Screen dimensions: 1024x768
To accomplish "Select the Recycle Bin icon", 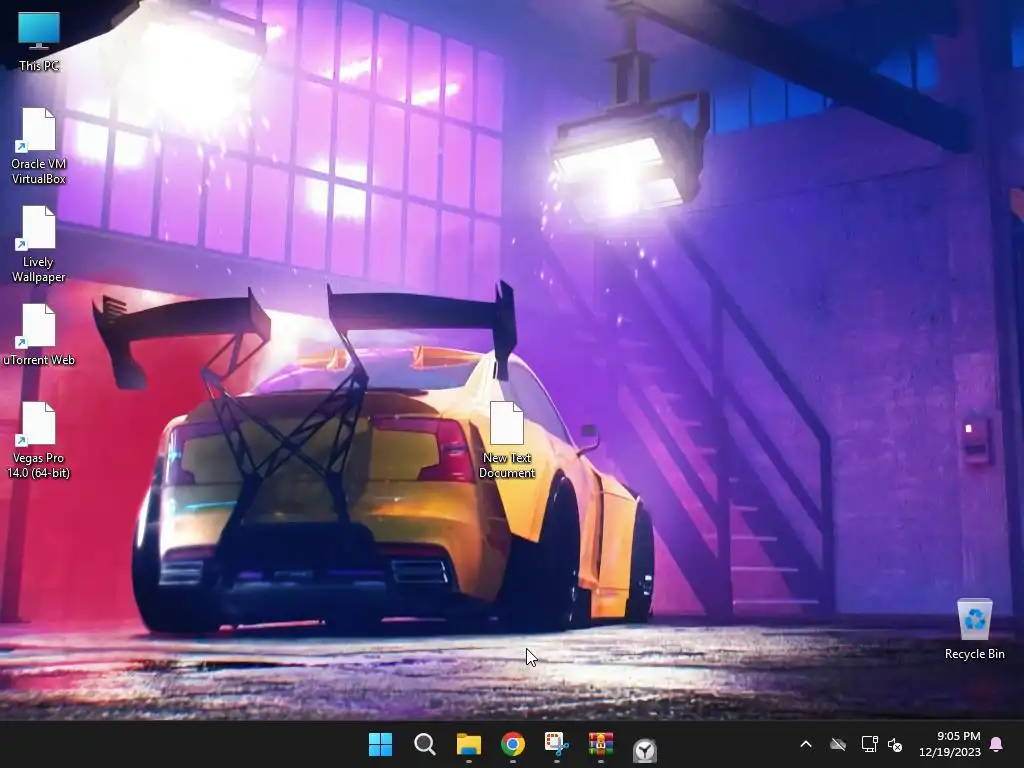I will (x=974, y=629).
